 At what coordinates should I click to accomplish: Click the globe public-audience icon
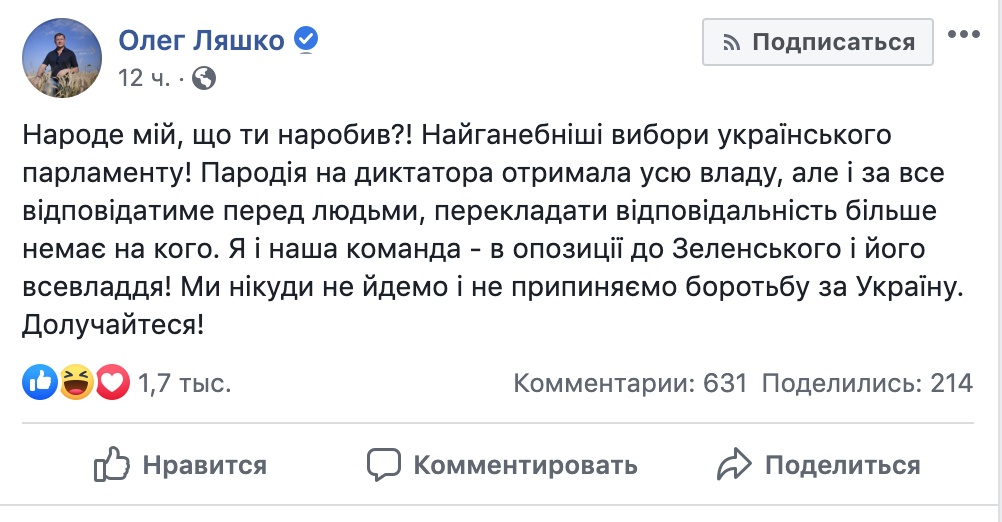[203, 77]
